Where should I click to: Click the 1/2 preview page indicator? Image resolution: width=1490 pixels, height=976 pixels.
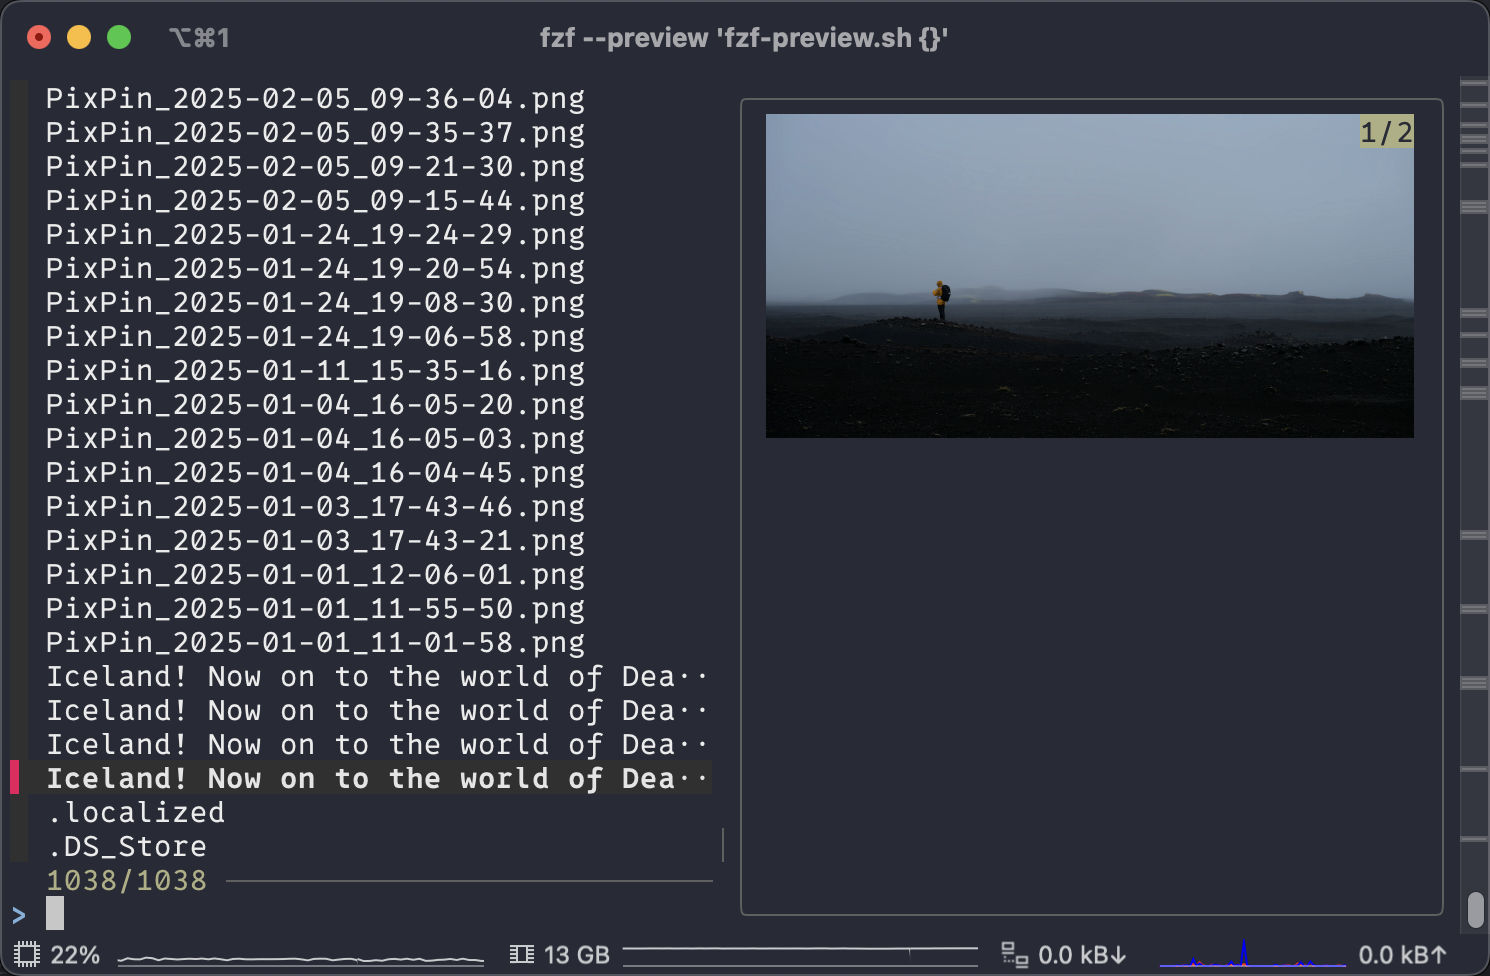click(1386, 132)
